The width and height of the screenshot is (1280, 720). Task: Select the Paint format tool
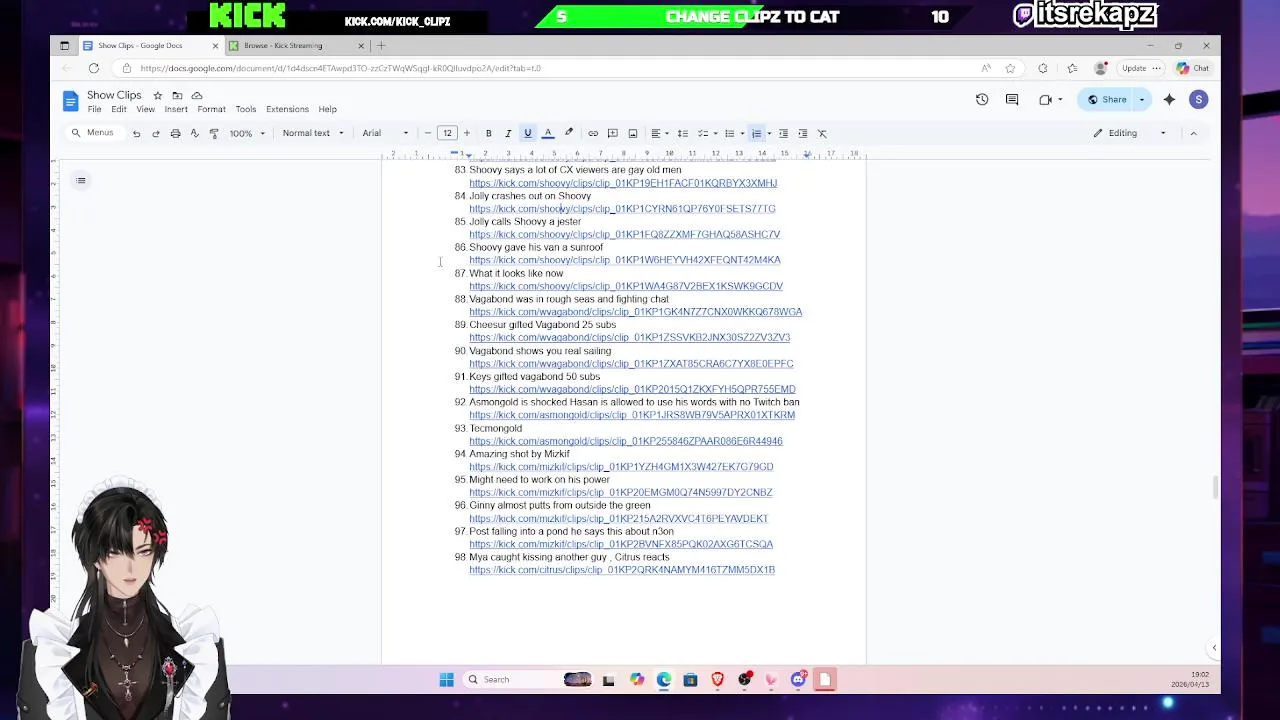click(x=214, y=133)
